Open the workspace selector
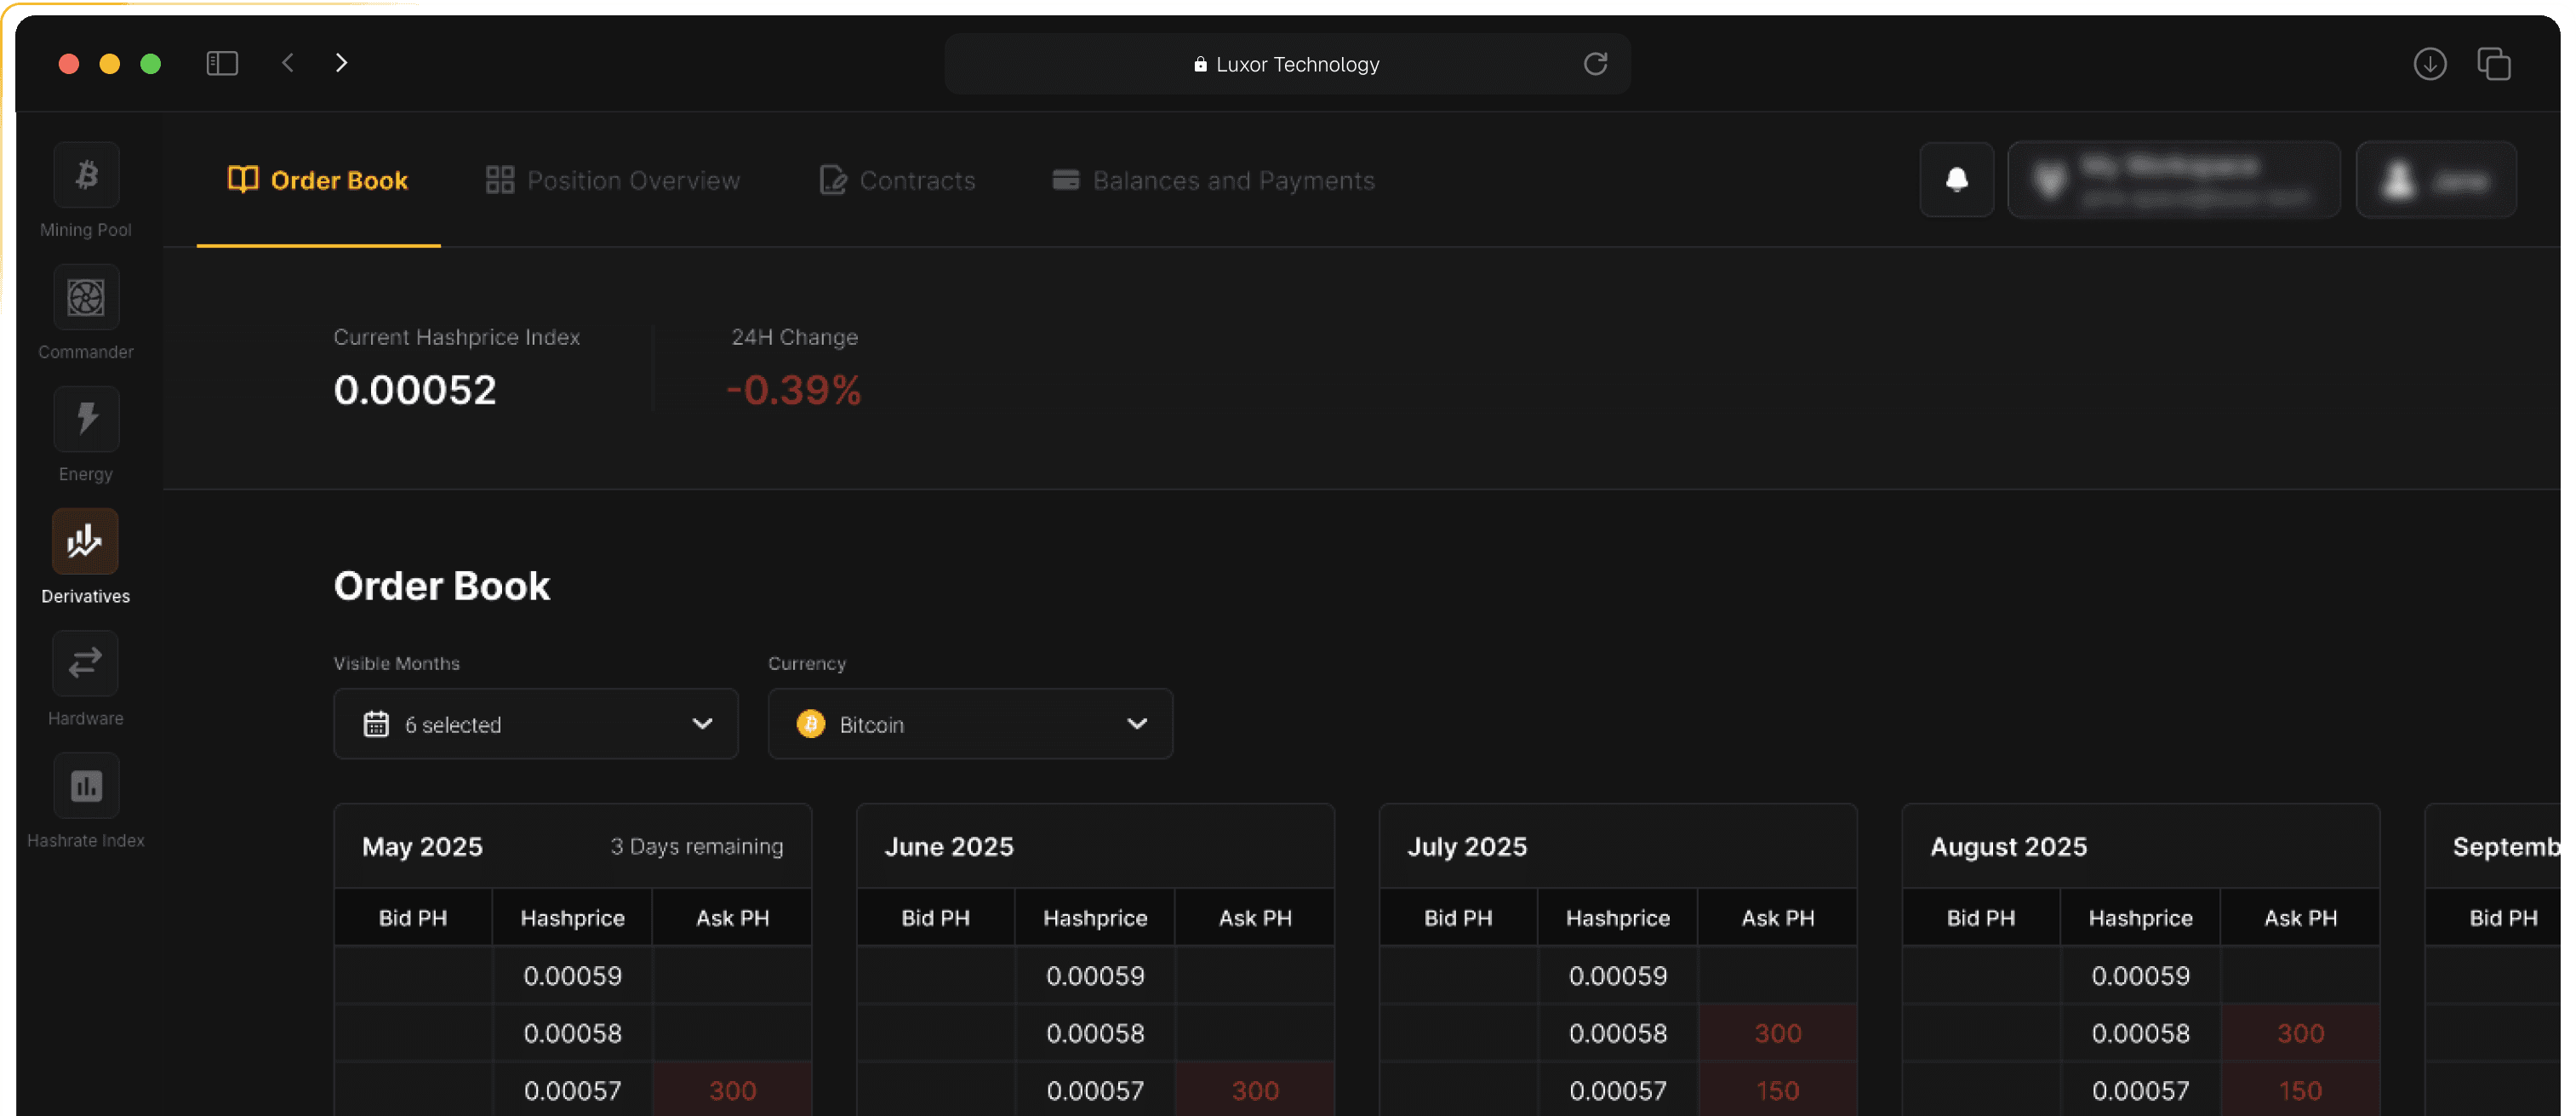This screenshot has width=2576, height=1116. 2174,180
